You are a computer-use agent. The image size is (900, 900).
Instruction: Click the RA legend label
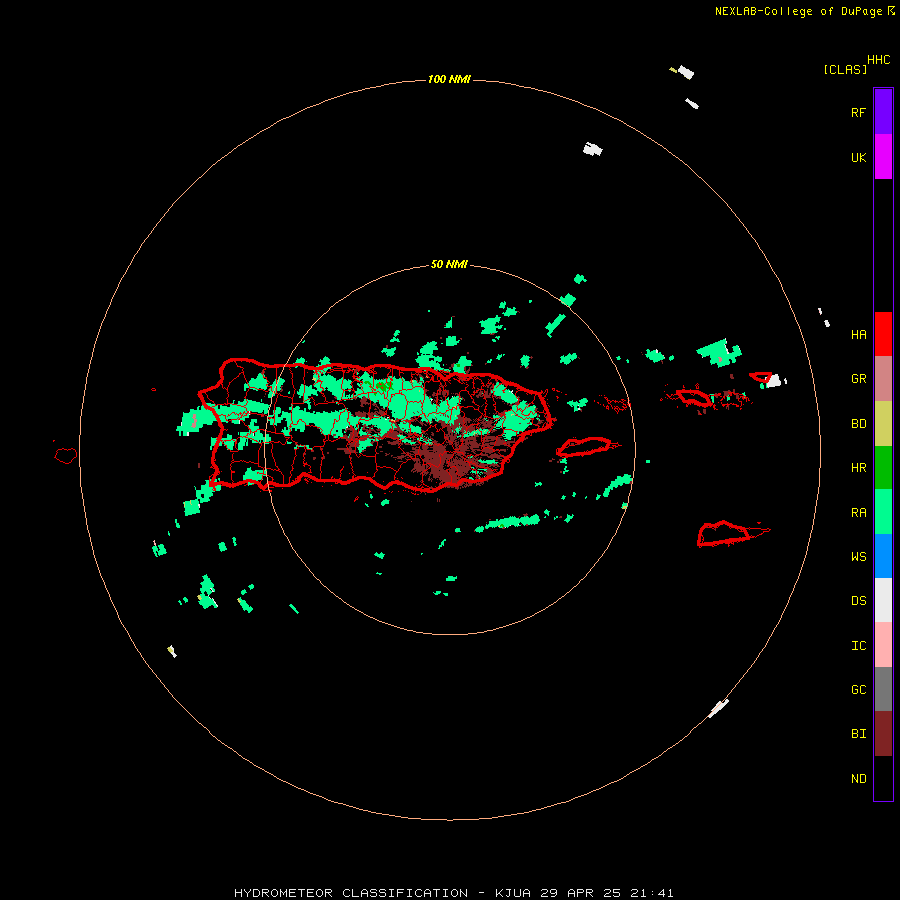point(858,513)
